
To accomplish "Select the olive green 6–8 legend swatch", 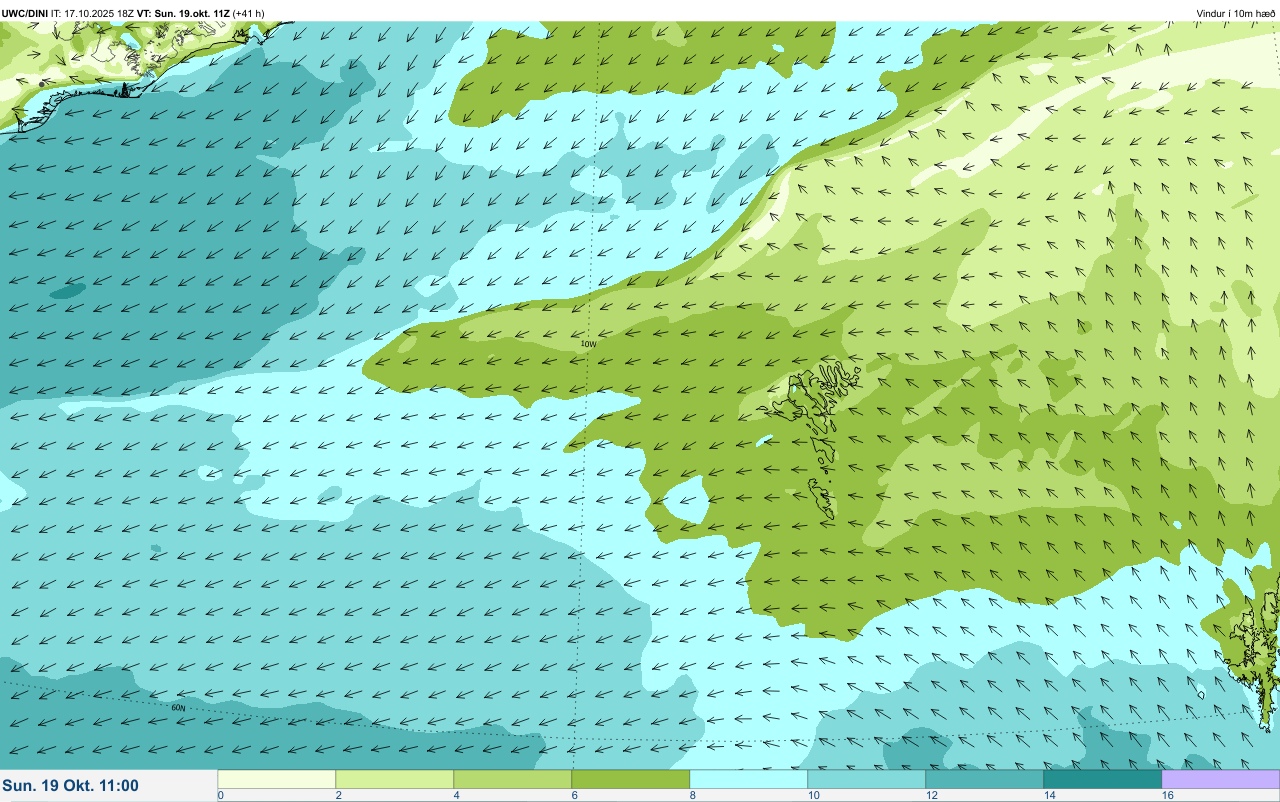I will click(630, 779).
